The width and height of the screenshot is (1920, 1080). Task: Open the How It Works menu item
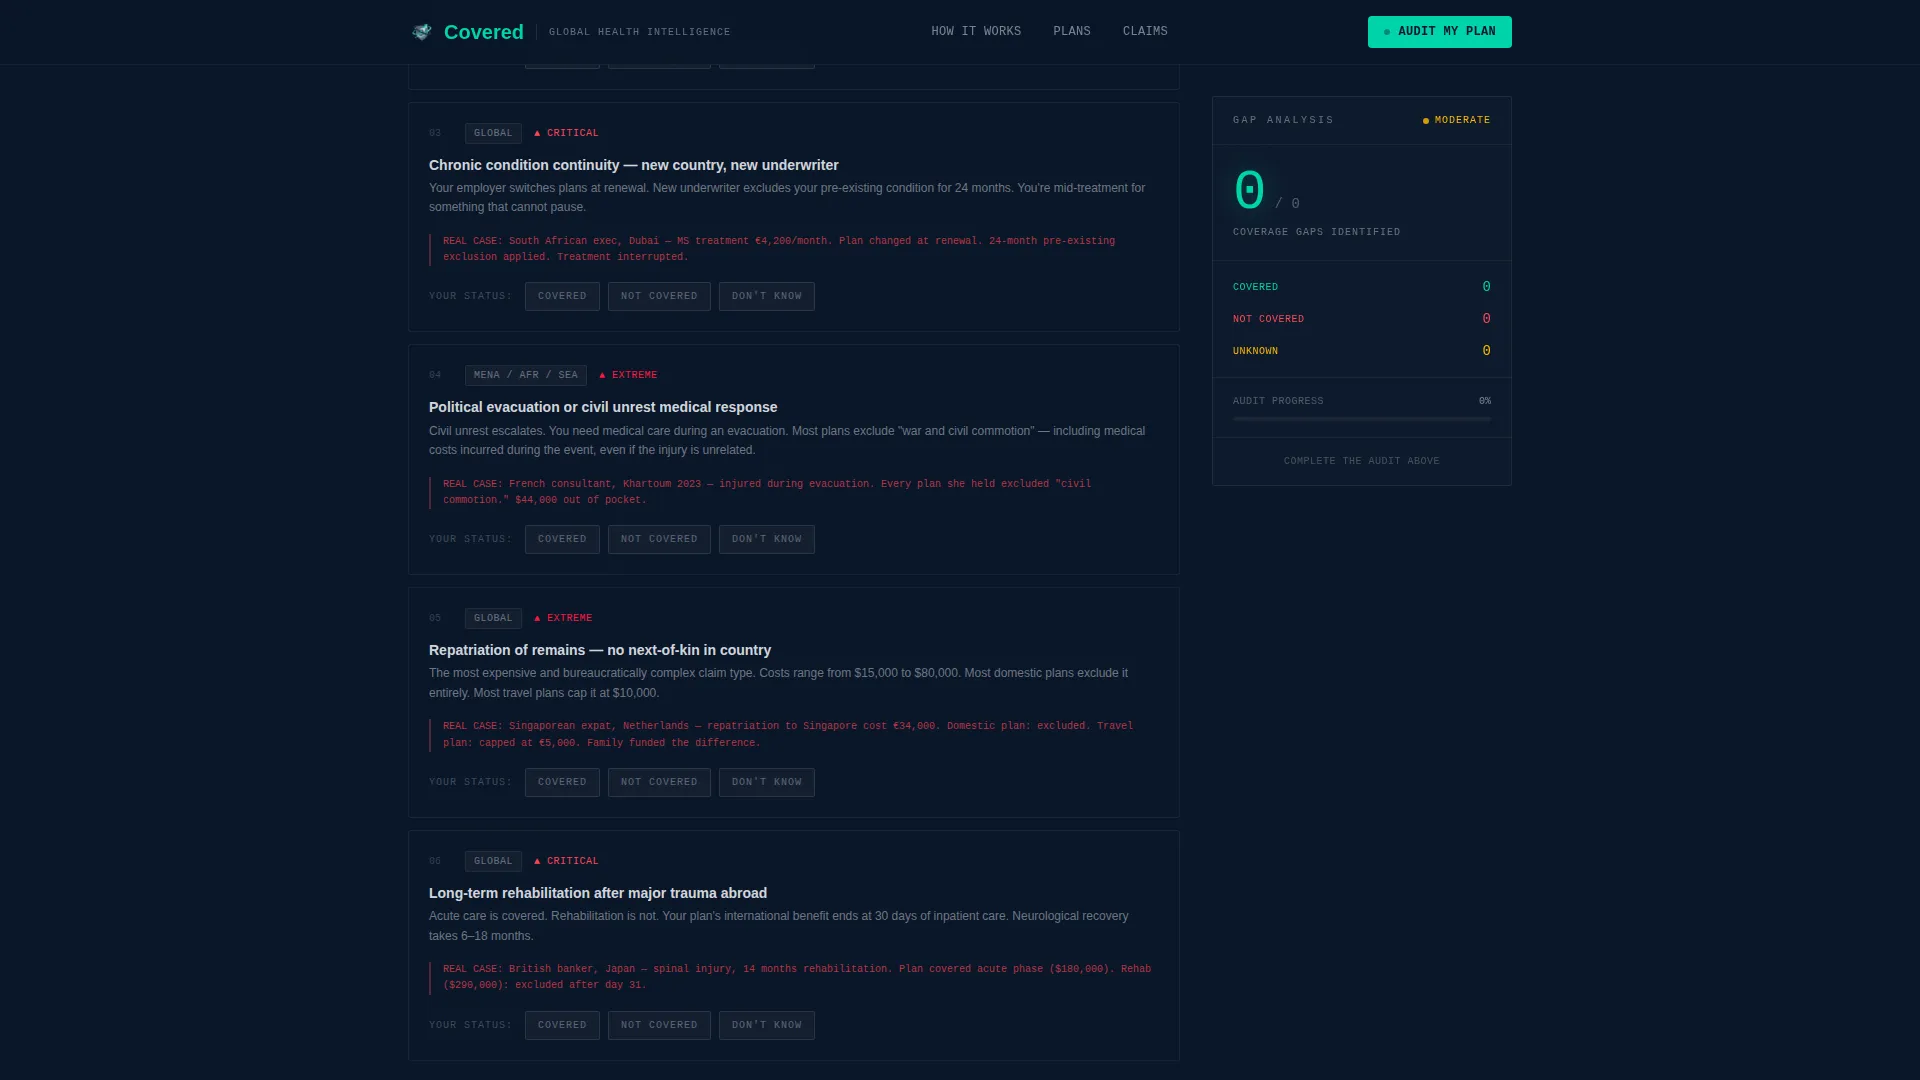(976, 32)
